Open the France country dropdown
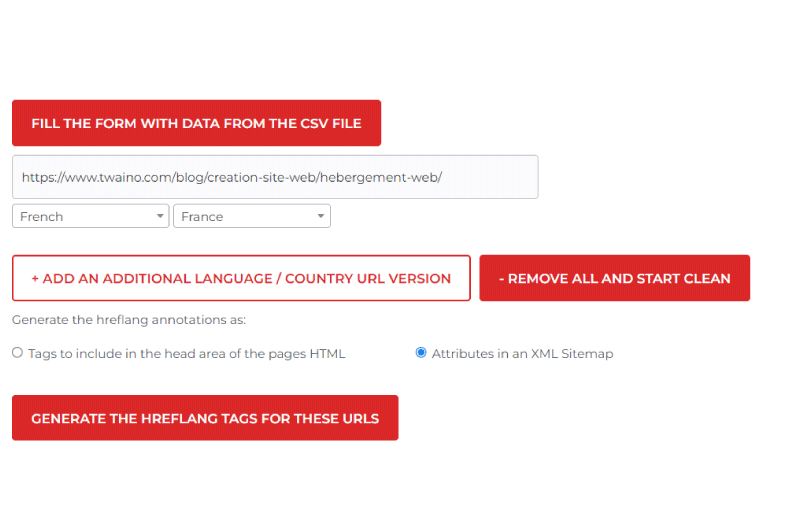The height and width of the screenshot is (530, 800). (252, 216)
